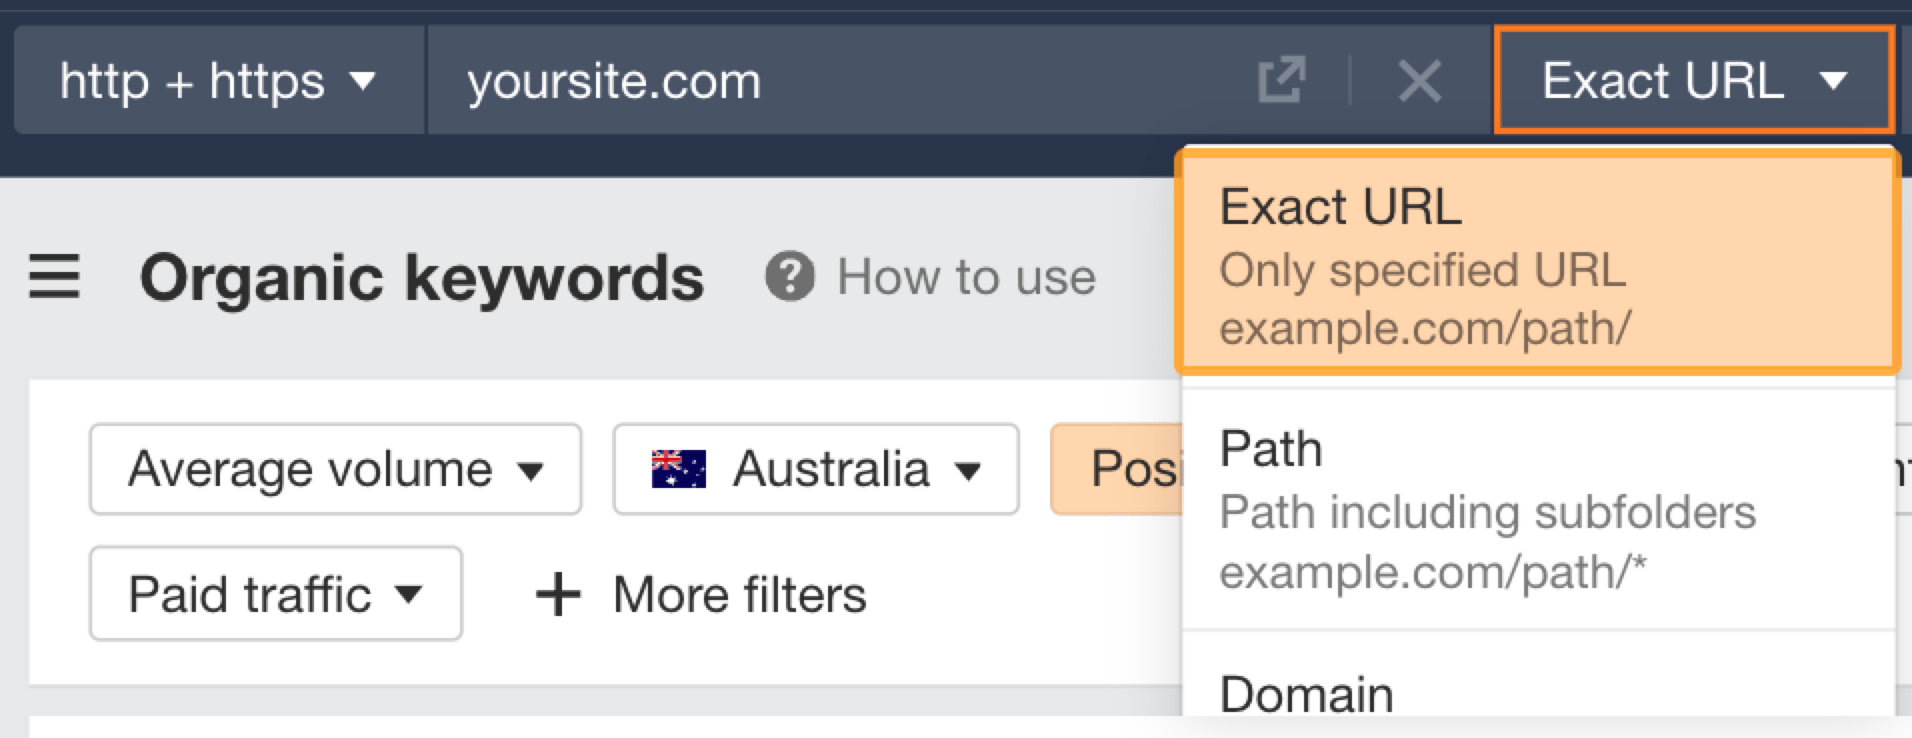Image resolution: width=1912 pixels, height=738 pixels.
Task: Select the Path including subfolders option
Action: (1538, 509)
